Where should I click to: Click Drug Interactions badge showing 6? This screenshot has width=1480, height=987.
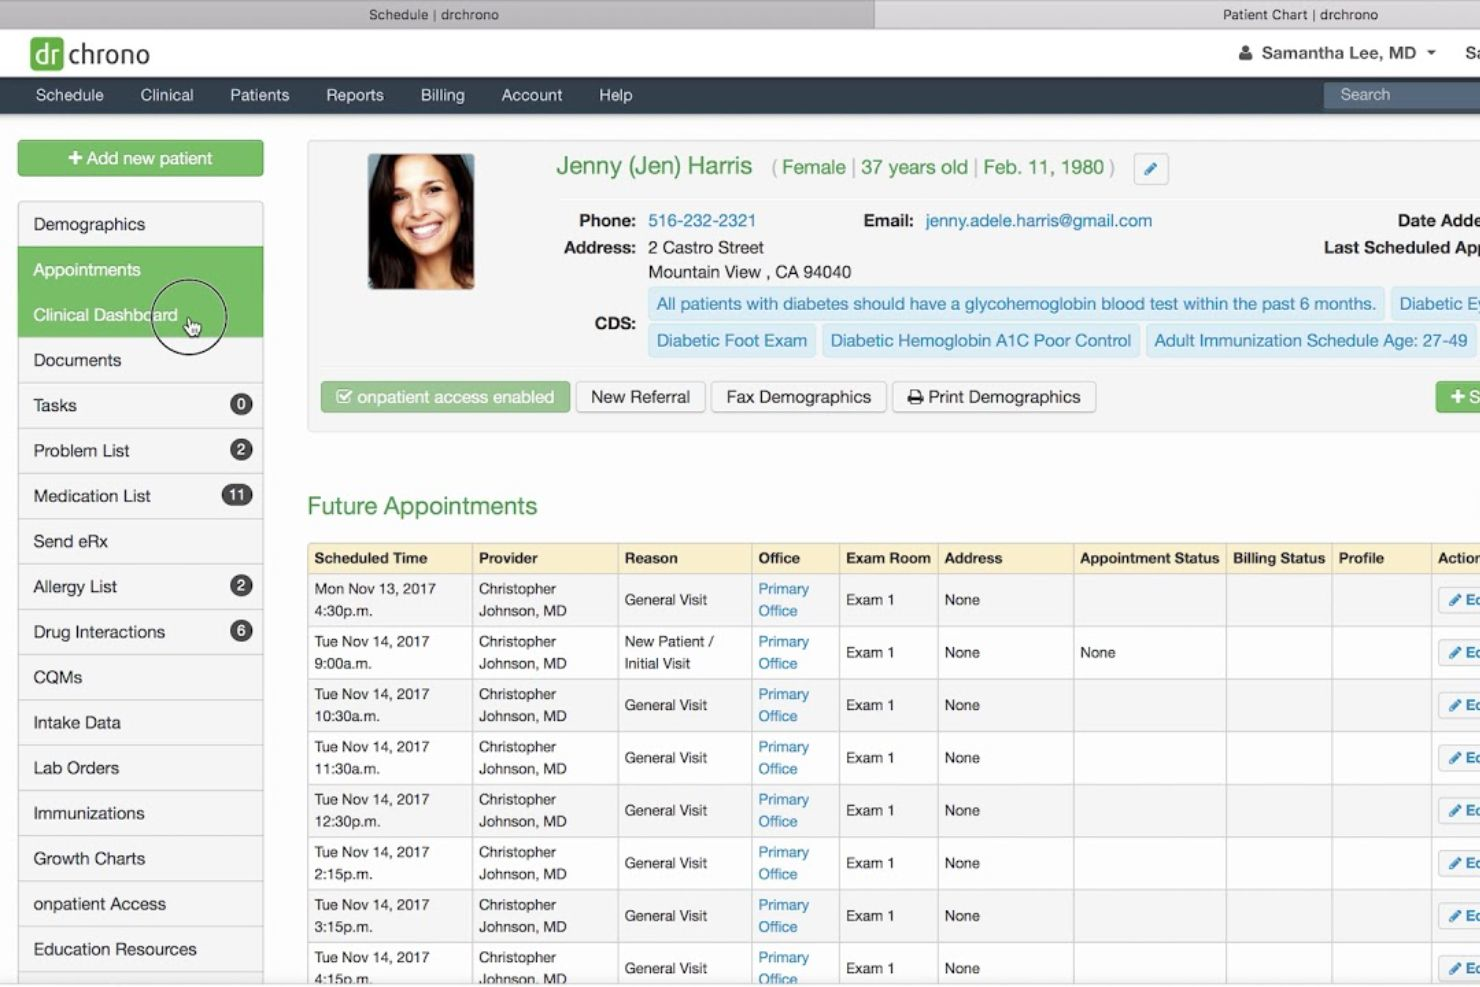pyautogui.click(x=241, y=630)
